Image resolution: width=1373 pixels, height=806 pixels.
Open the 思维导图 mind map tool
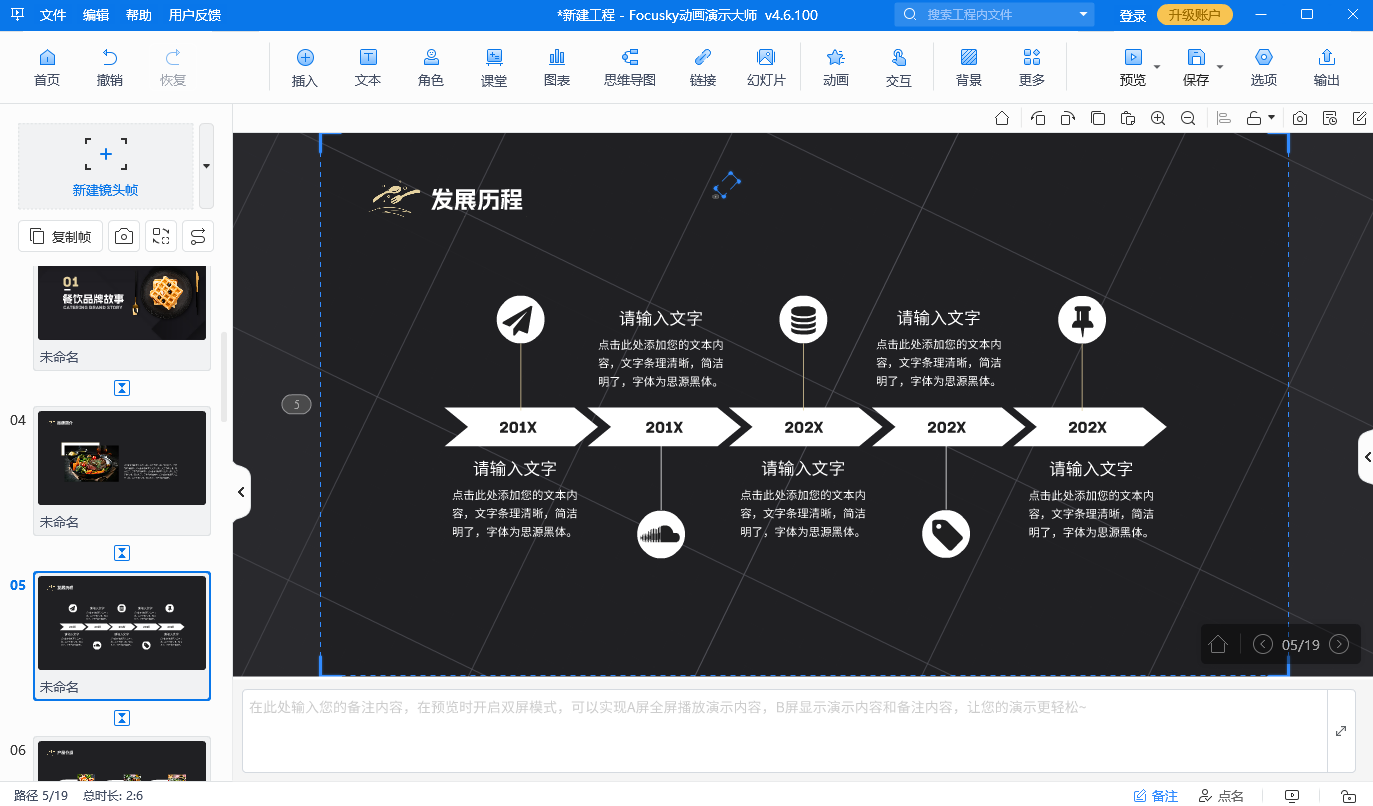[x=630, y=67]
